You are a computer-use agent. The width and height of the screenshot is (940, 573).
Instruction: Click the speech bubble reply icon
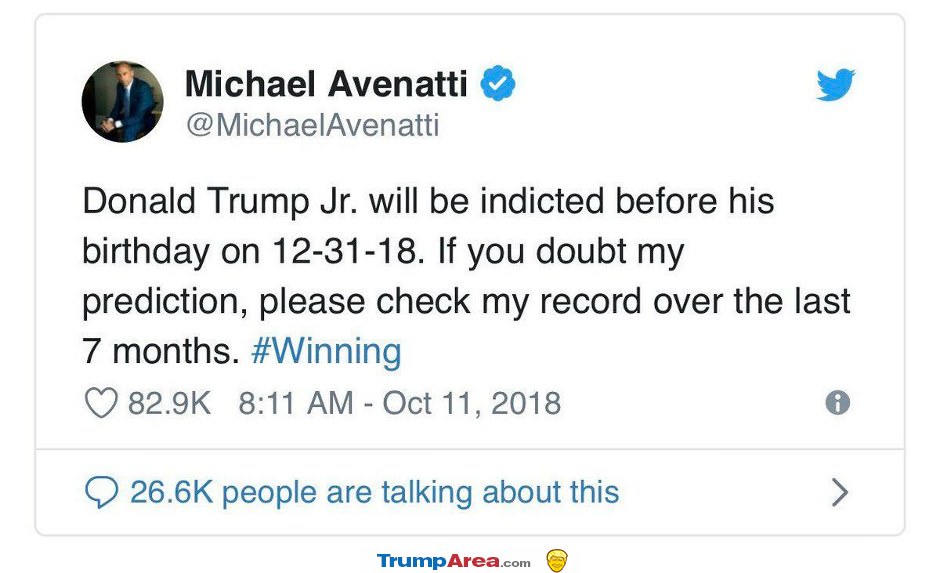pyautogui.click(x=101, y=493)
